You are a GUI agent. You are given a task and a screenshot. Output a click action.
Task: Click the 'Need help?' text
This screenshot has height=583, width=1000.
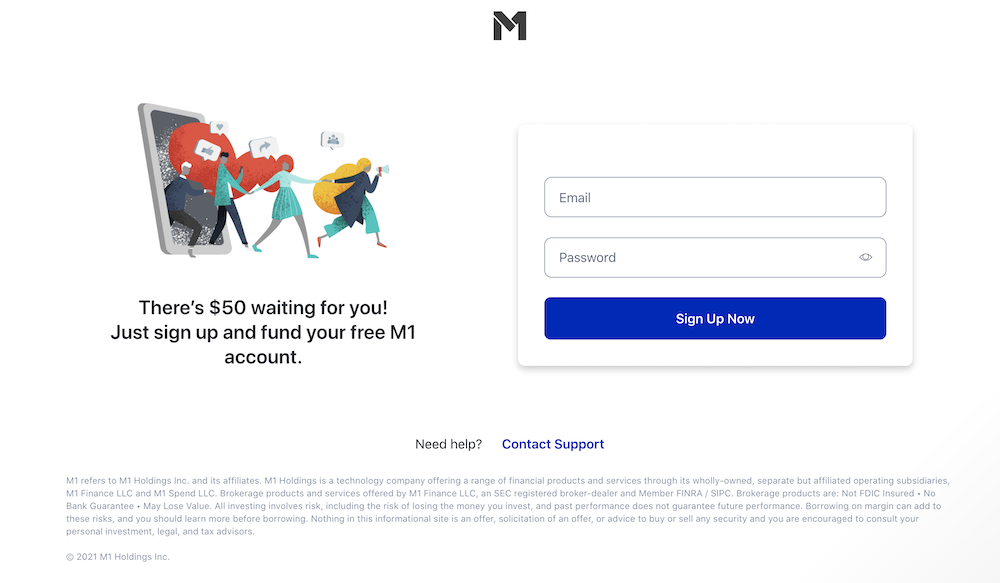click(448, 444)
